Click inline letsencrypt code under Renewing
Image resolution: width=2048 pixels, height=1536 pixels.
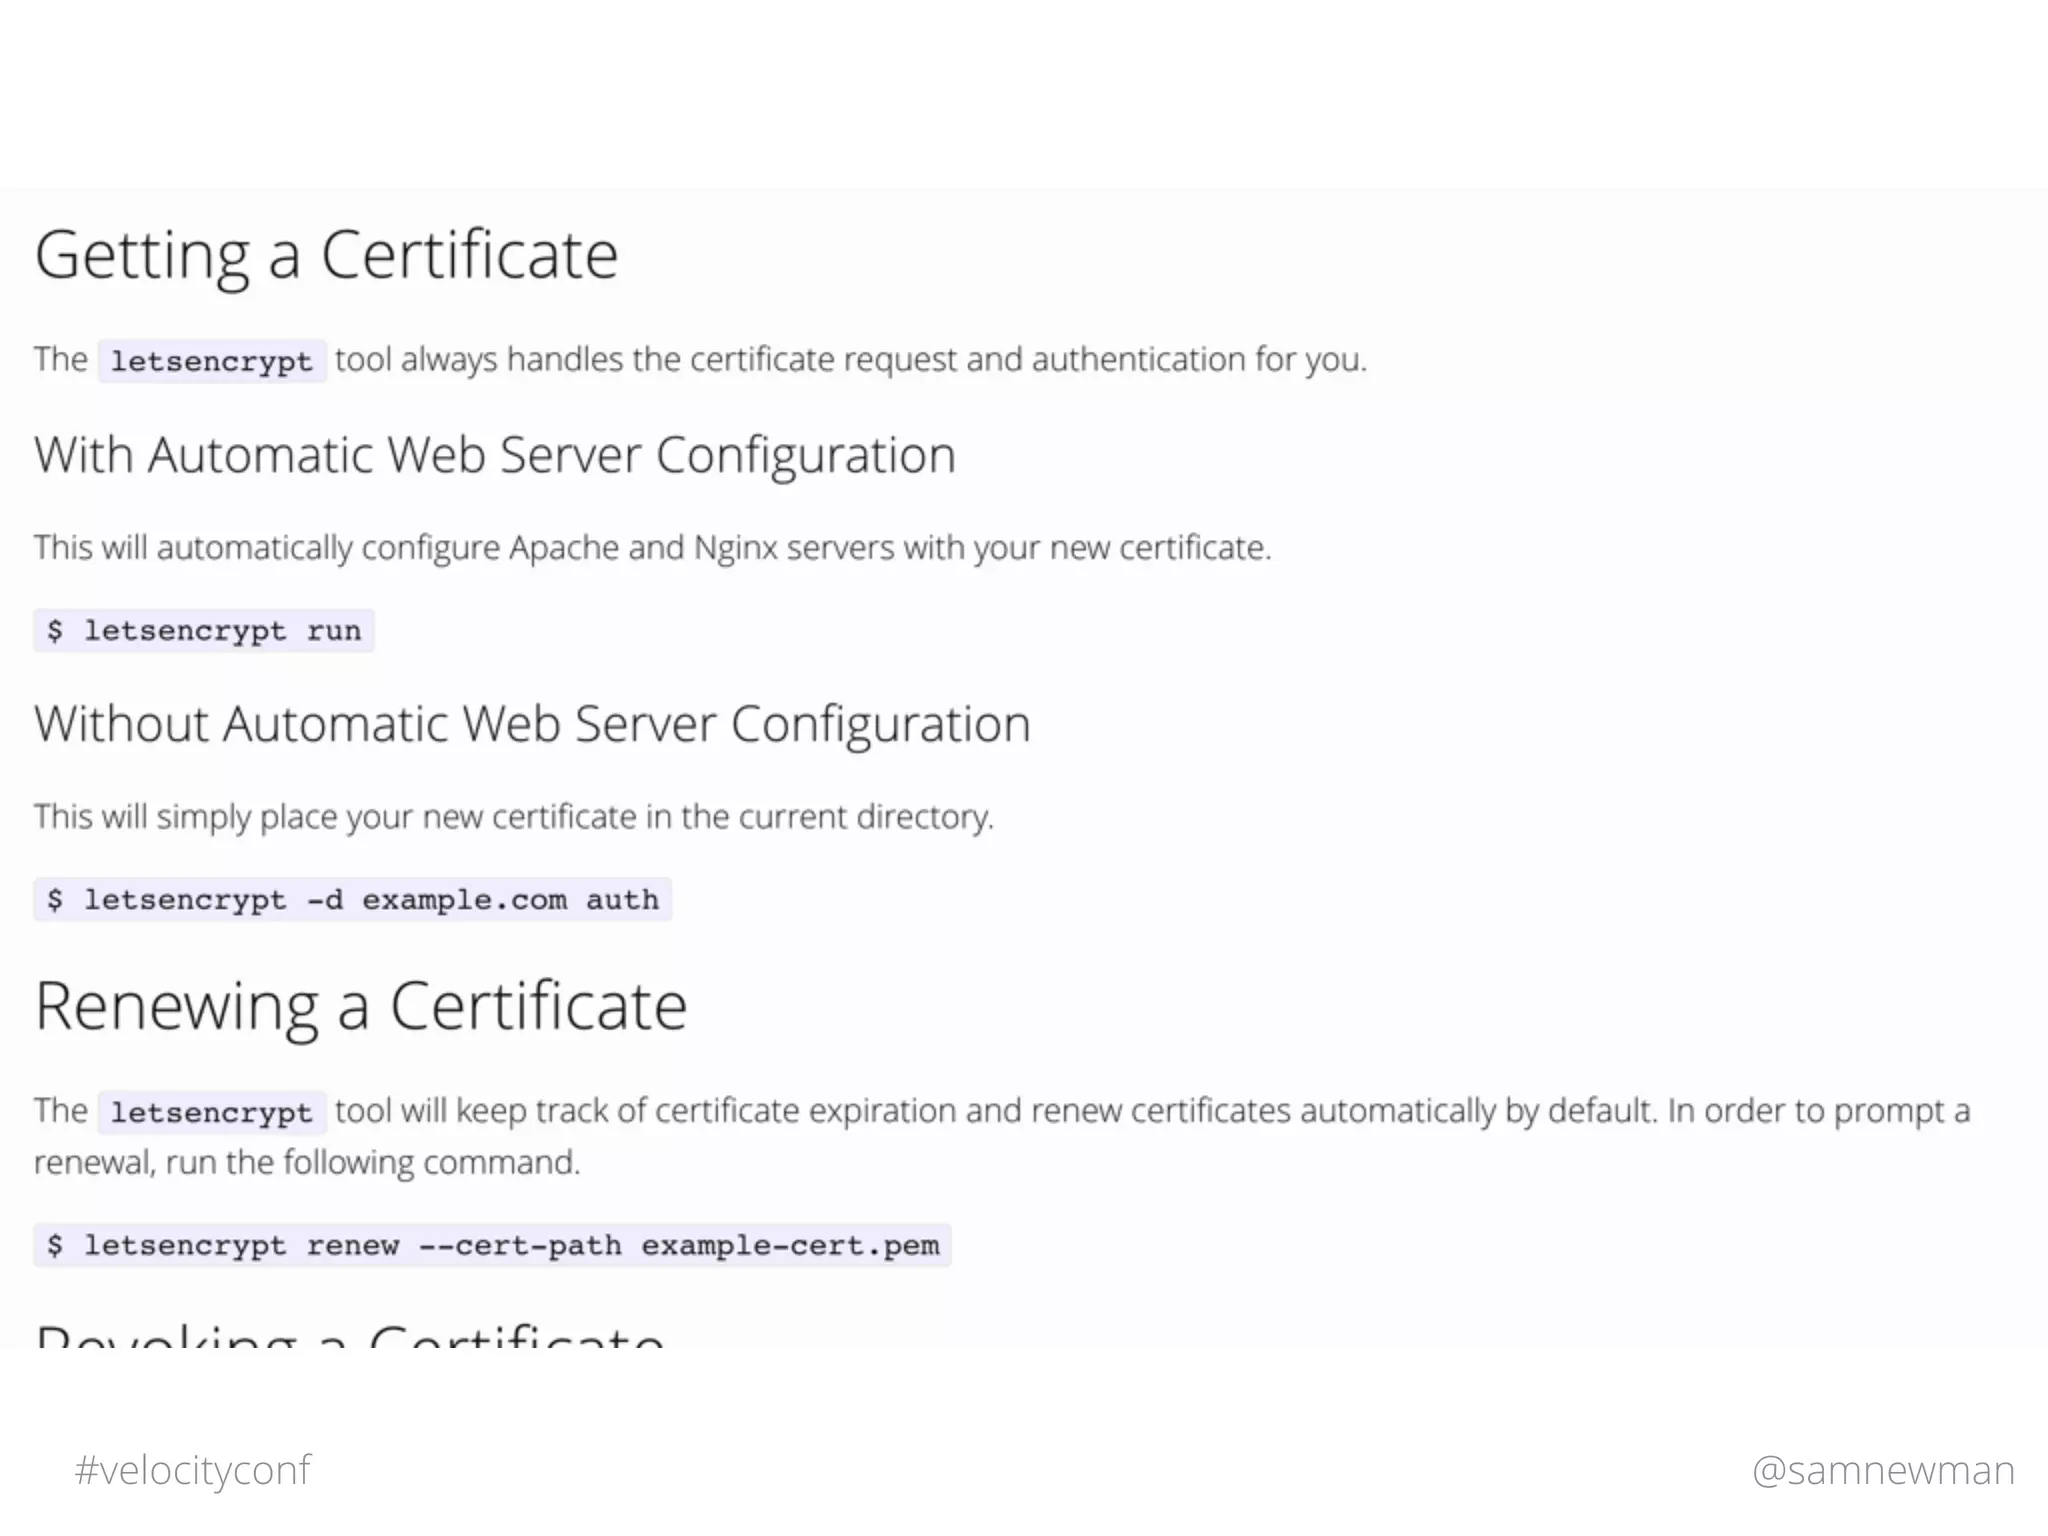point(212,1112)
